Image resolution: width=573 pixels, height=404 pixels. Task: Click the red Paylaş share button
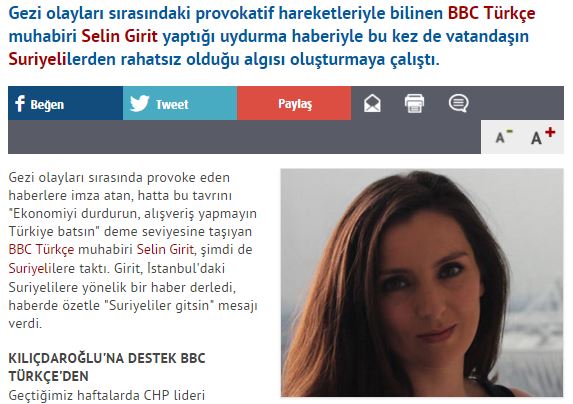coord(294,103)
